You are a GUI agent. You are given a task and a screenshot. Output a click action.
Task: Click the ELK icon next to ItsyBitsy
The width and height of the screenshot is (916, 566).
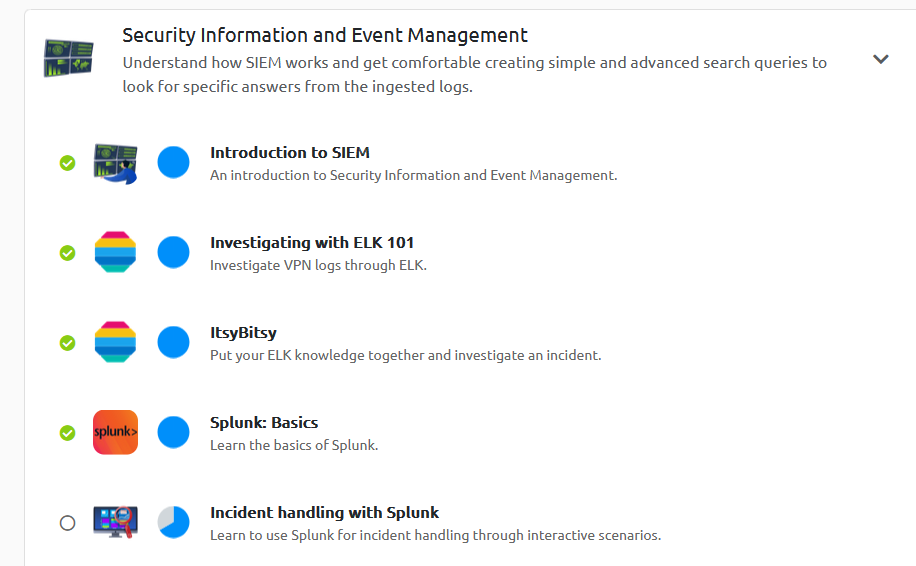tap(116, 342)
